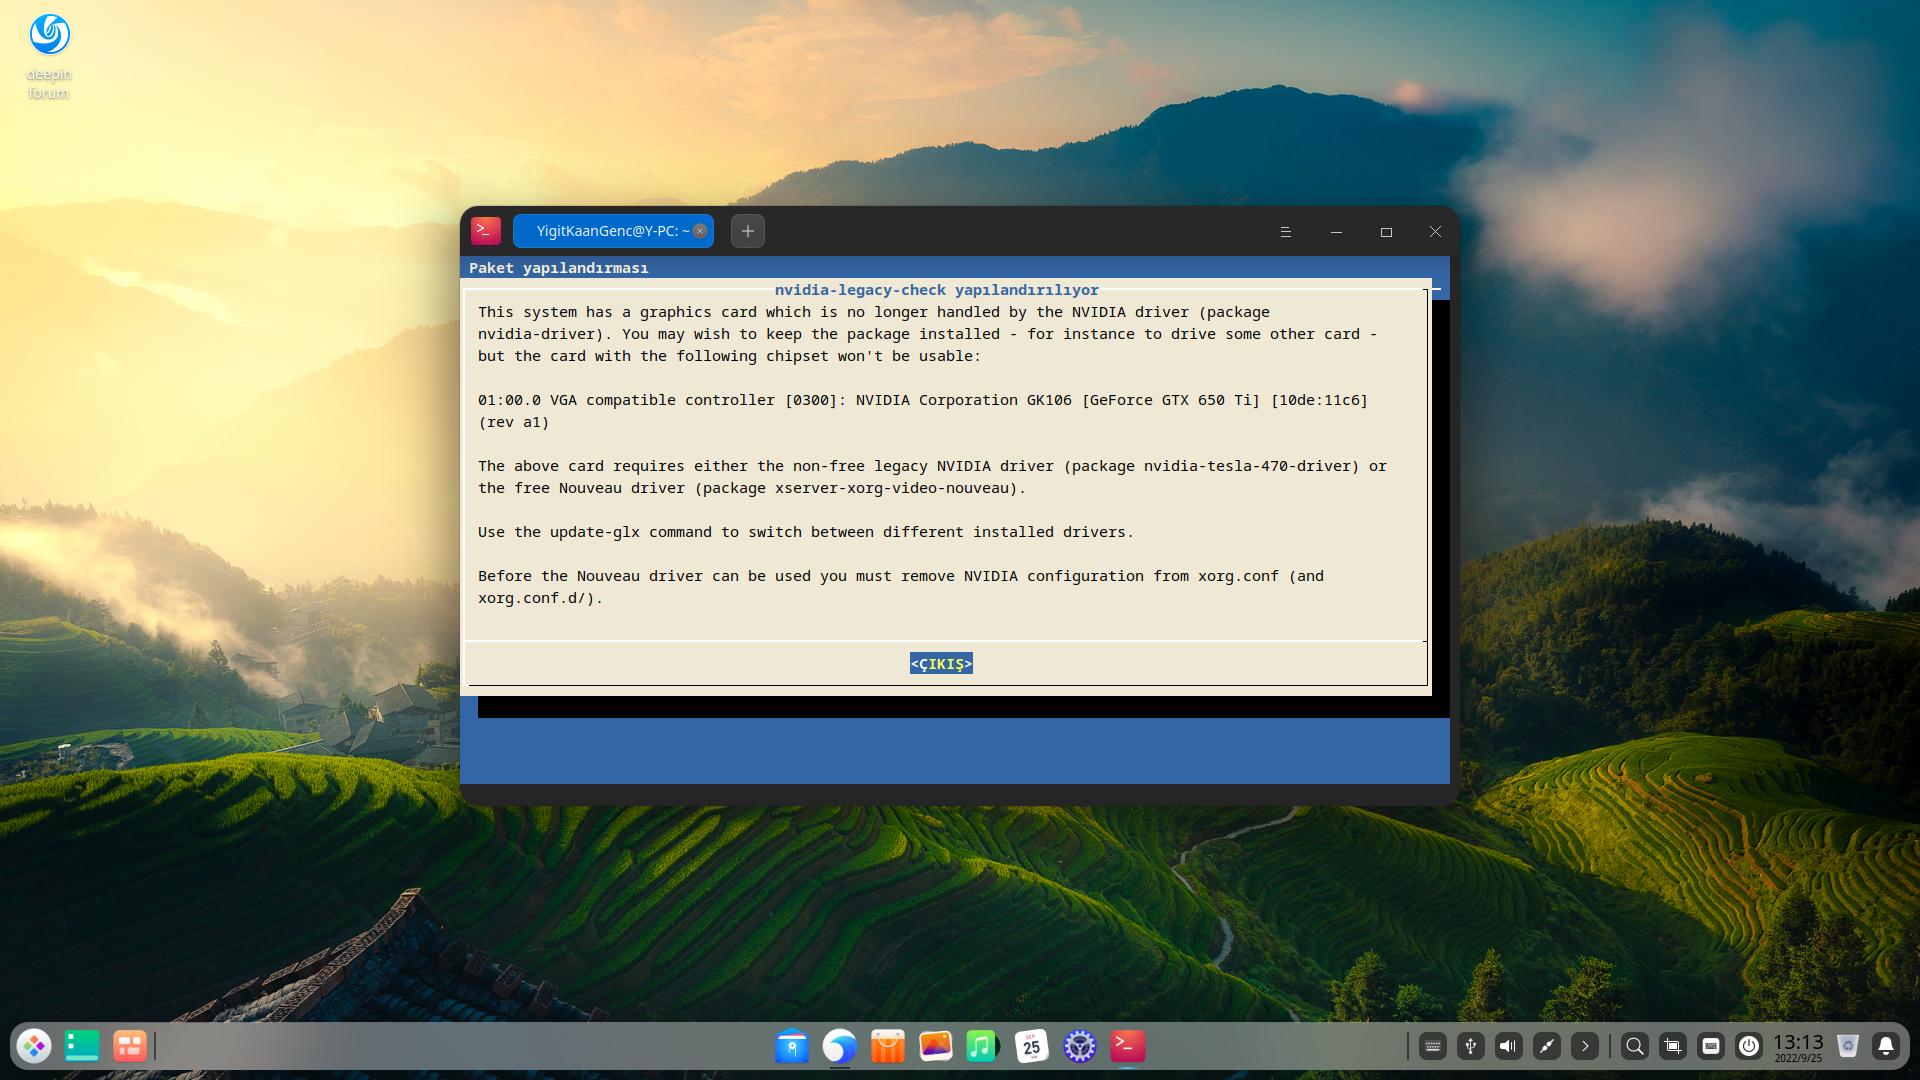This screenshot has width=1920, height=1080.
Task: Click the GeForce GTX 650 Ti controller line
Action: 922,400
